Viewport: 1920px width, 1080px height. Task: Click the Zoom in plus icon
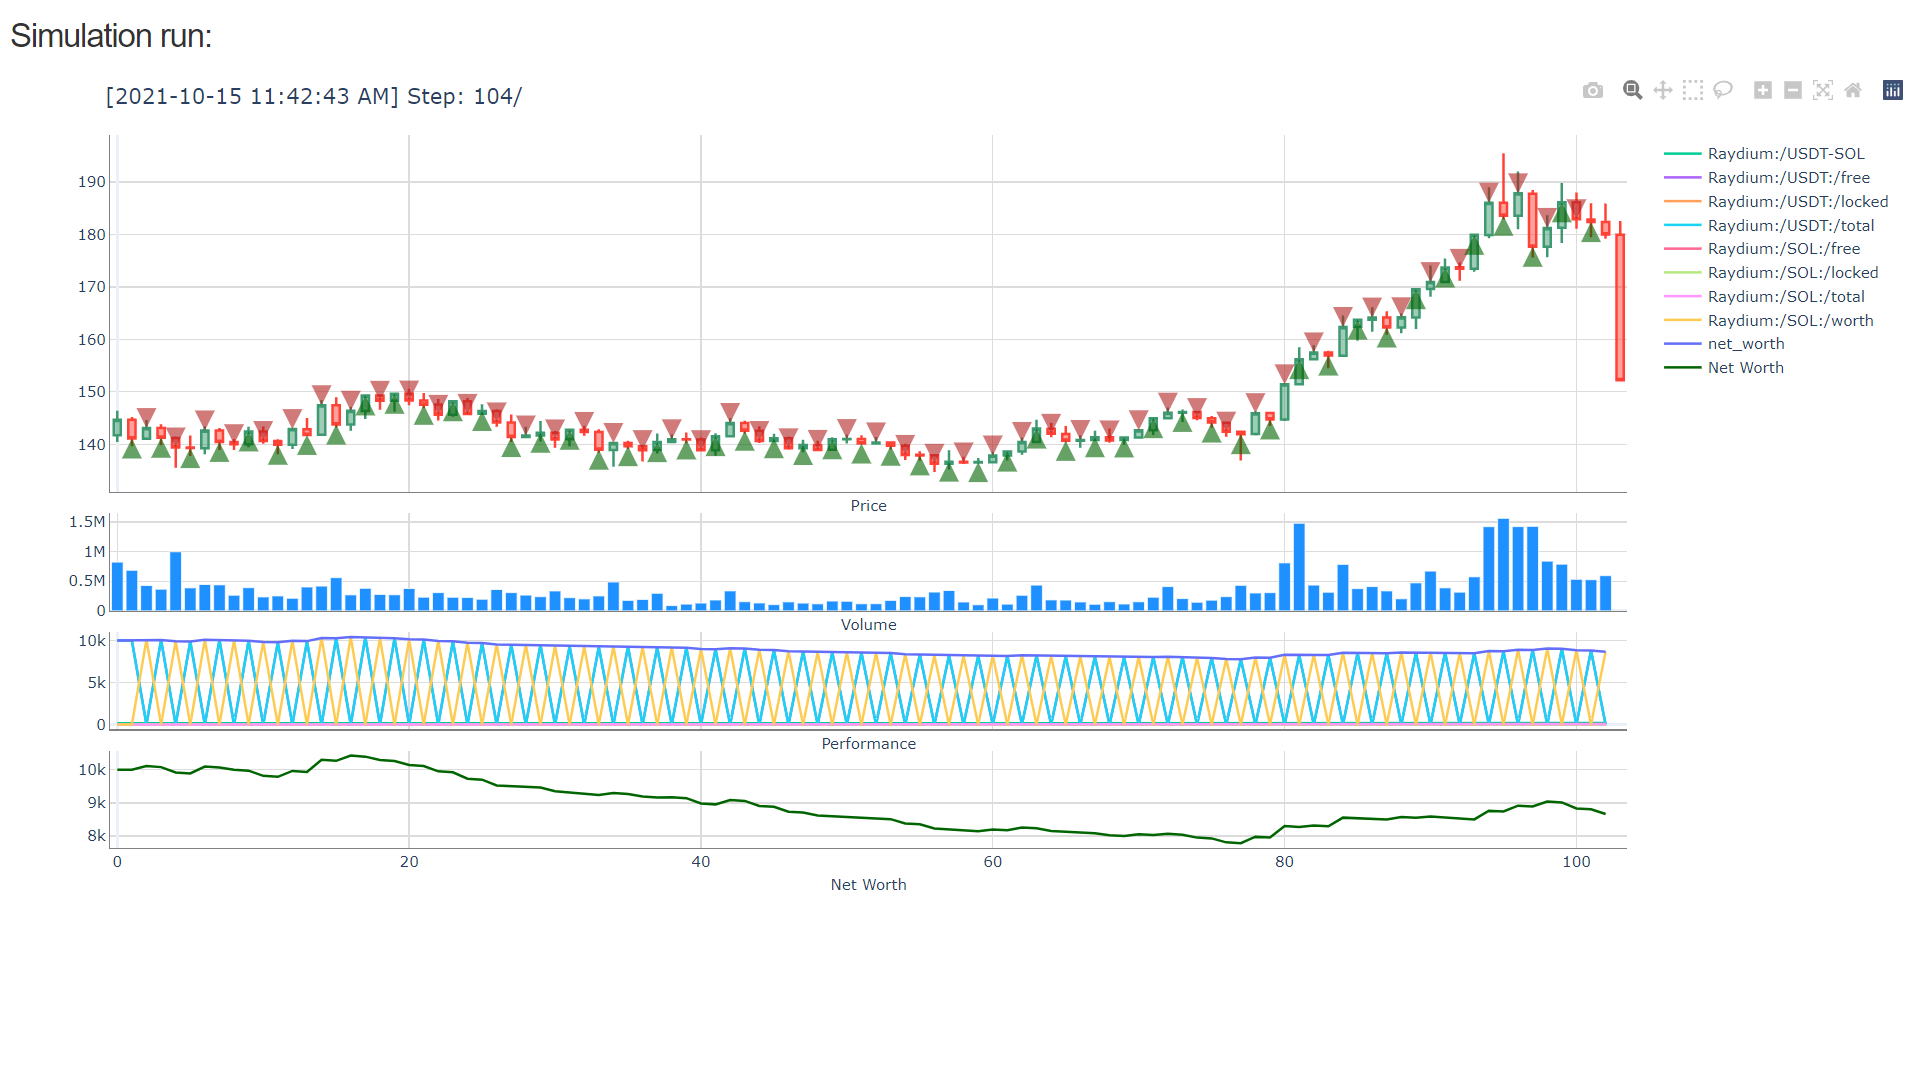[x=1763, y=91]
